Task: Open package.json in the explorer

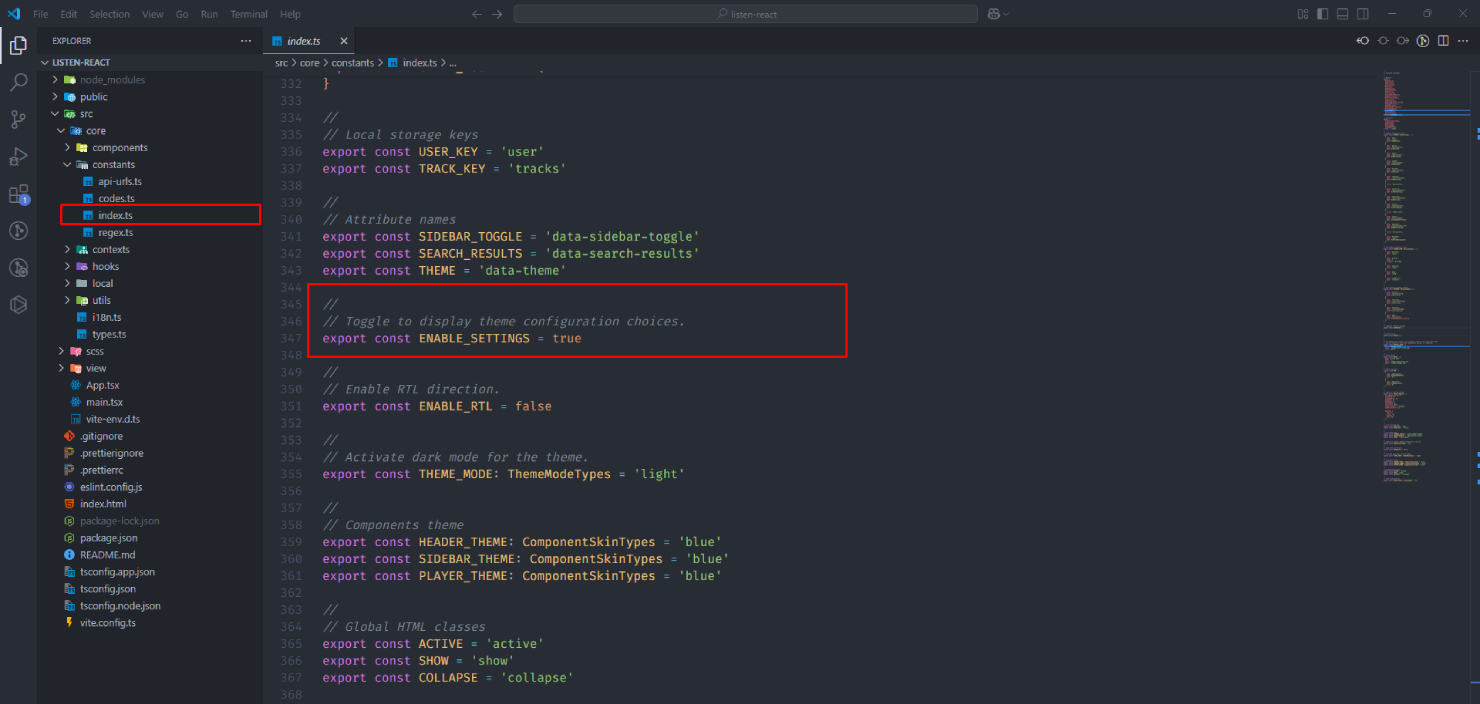Action: tap(108, 537)
